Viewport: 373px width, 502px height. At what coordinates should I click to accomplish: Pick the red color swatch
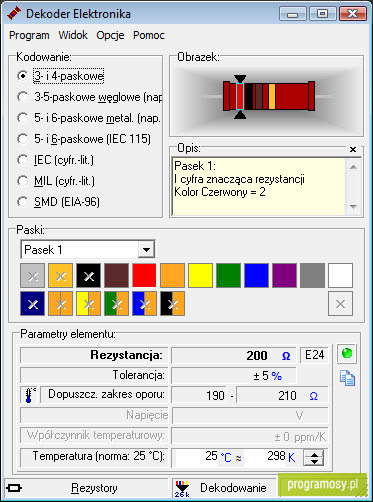click(x=144, y=276)
